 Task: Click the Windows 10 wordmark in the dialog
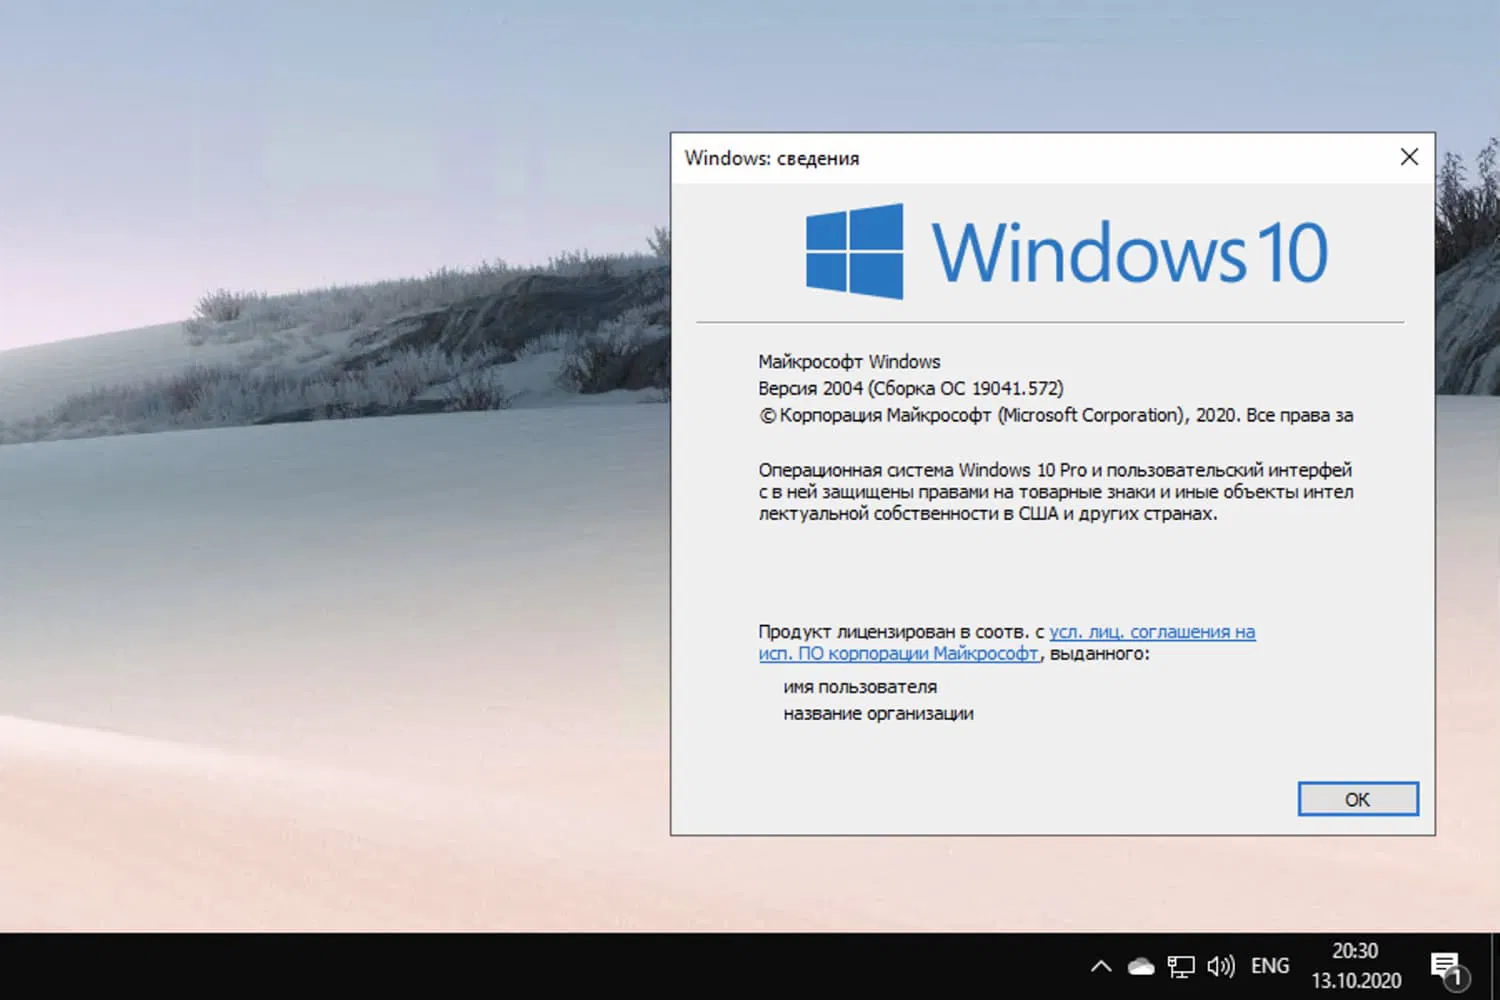tap(1130, 250)
